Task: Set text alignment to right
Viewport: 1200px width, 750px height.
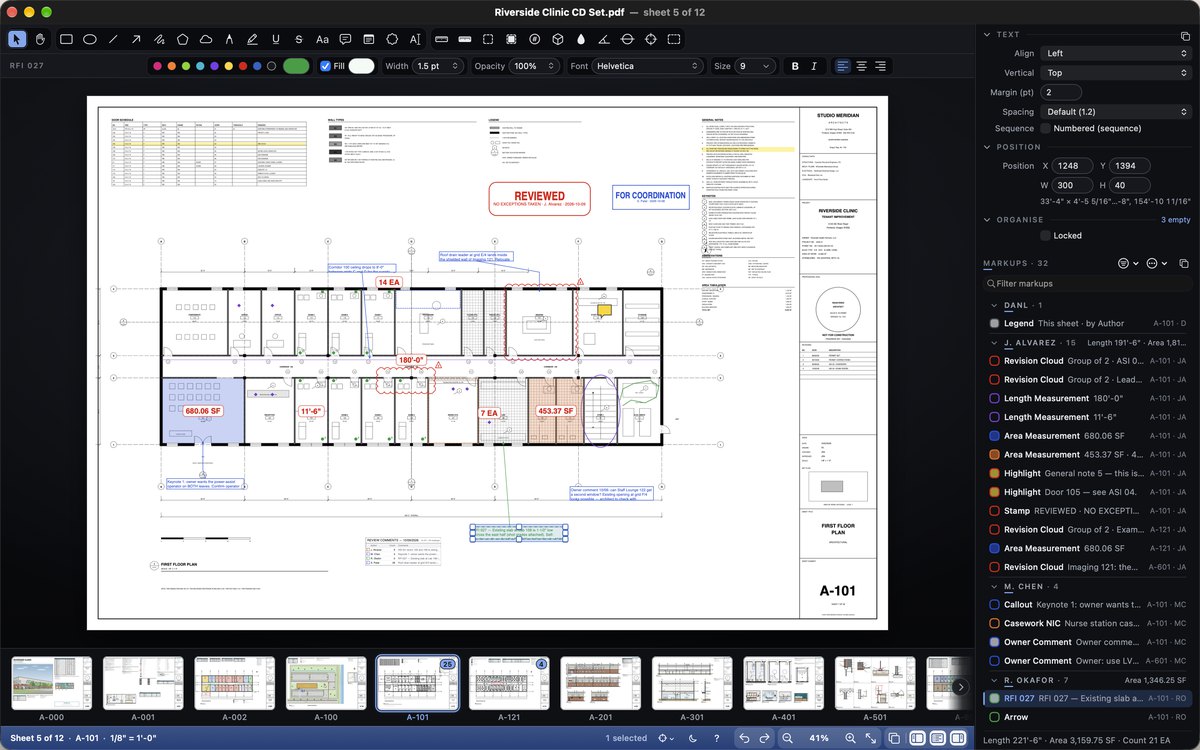Action: click(x=880, y=66)
